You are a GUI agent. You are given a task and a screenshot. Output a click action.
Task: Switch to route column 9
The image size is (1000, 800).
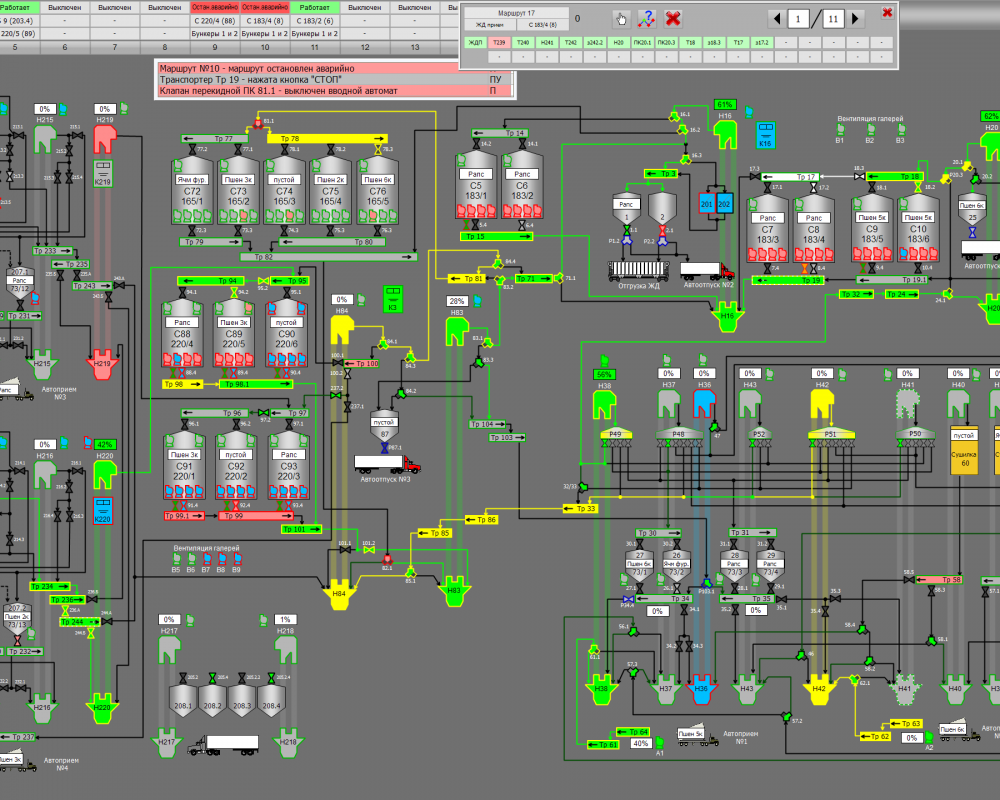215,47
